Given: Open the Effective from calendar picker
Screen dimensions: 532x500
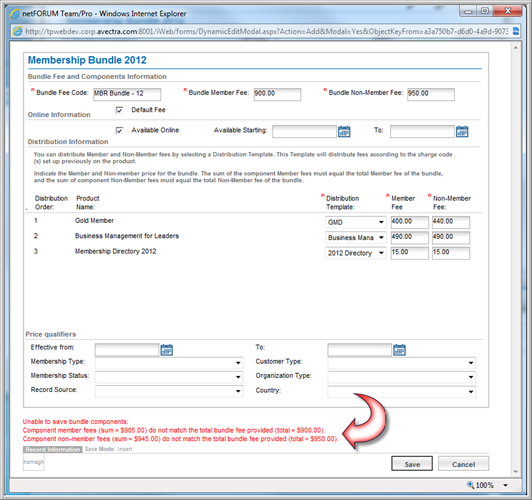Looking at the screenshot, I should click(x=167, y=350).
